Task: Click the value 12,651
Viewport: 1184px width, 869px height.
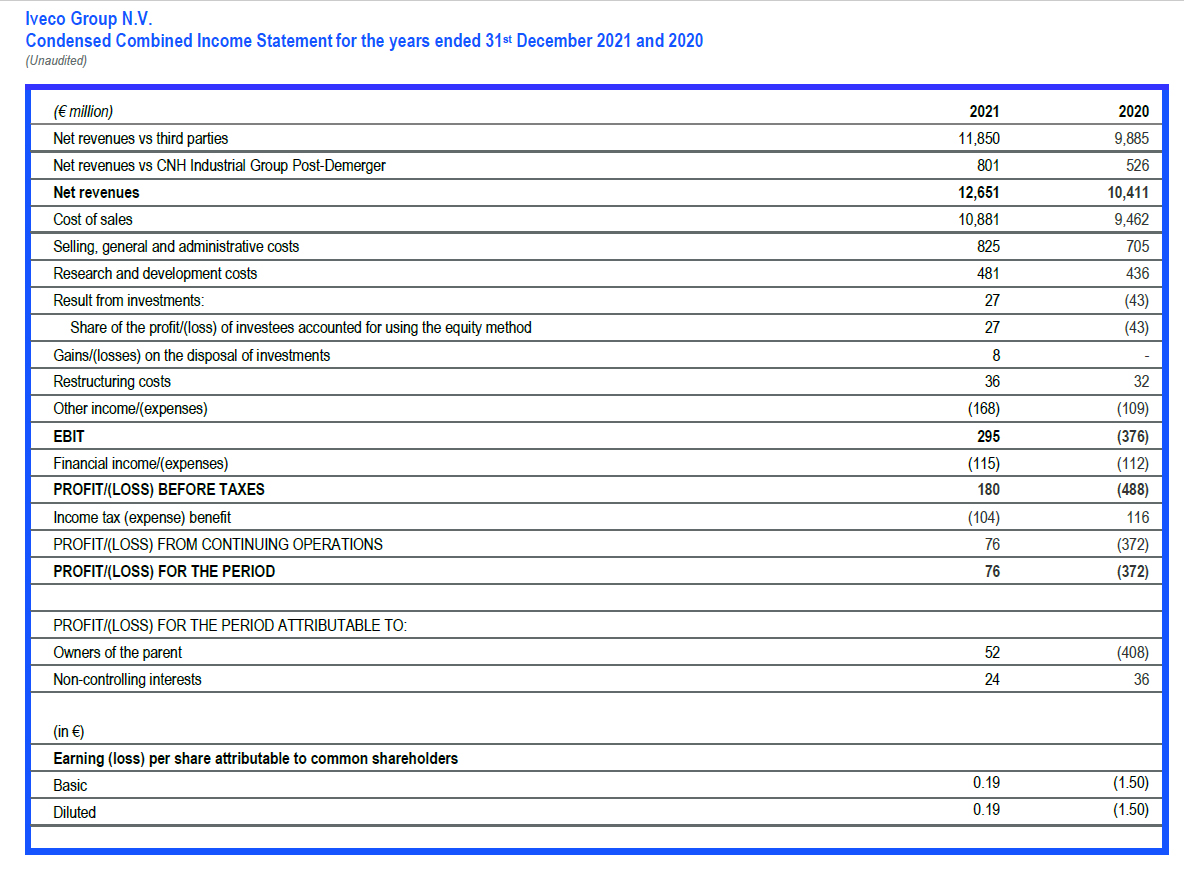Action: pos(979,193)
